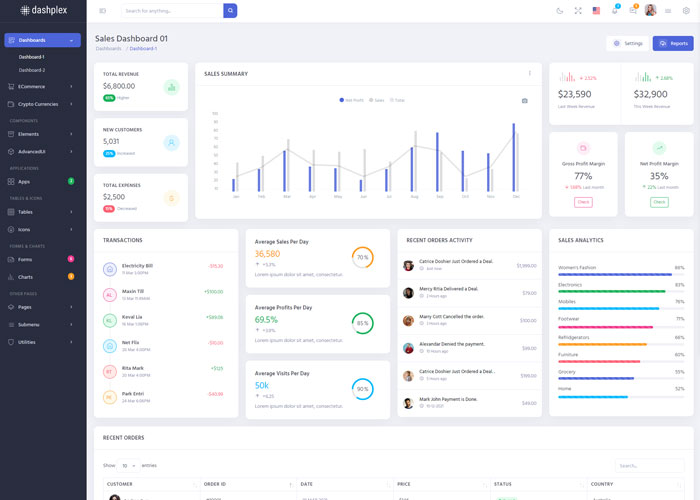Click the user profile avatar

650,11
